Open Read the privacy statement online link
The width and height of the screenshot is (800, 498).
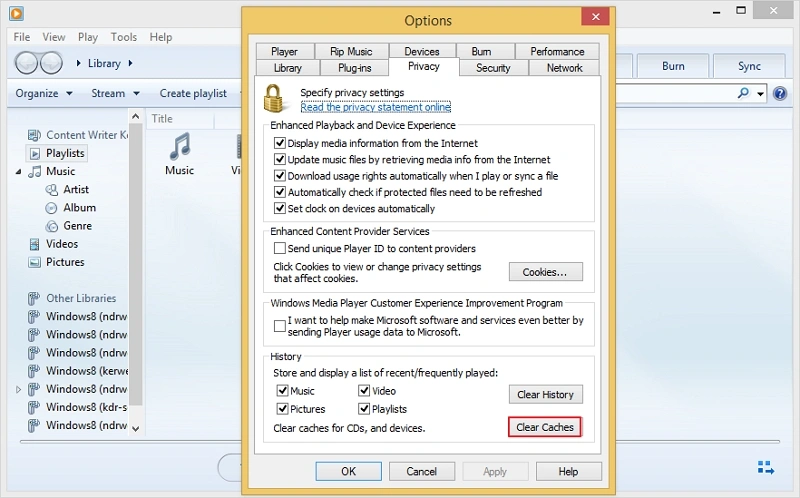pyautogui.click(x=376, y=107)
